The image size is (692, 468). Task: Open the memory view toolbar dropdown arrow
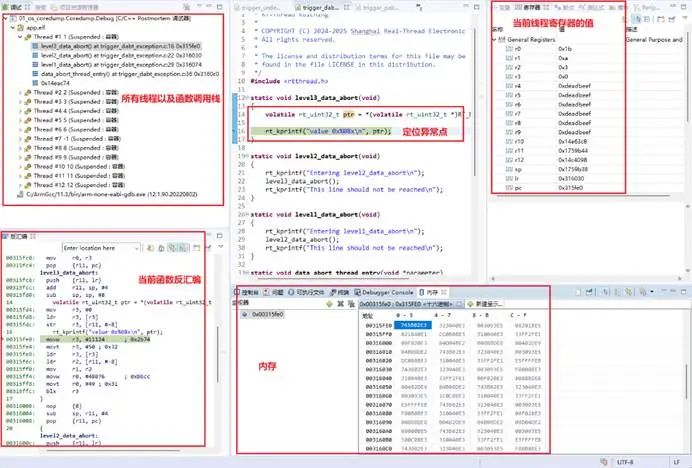tap(652, 292)
